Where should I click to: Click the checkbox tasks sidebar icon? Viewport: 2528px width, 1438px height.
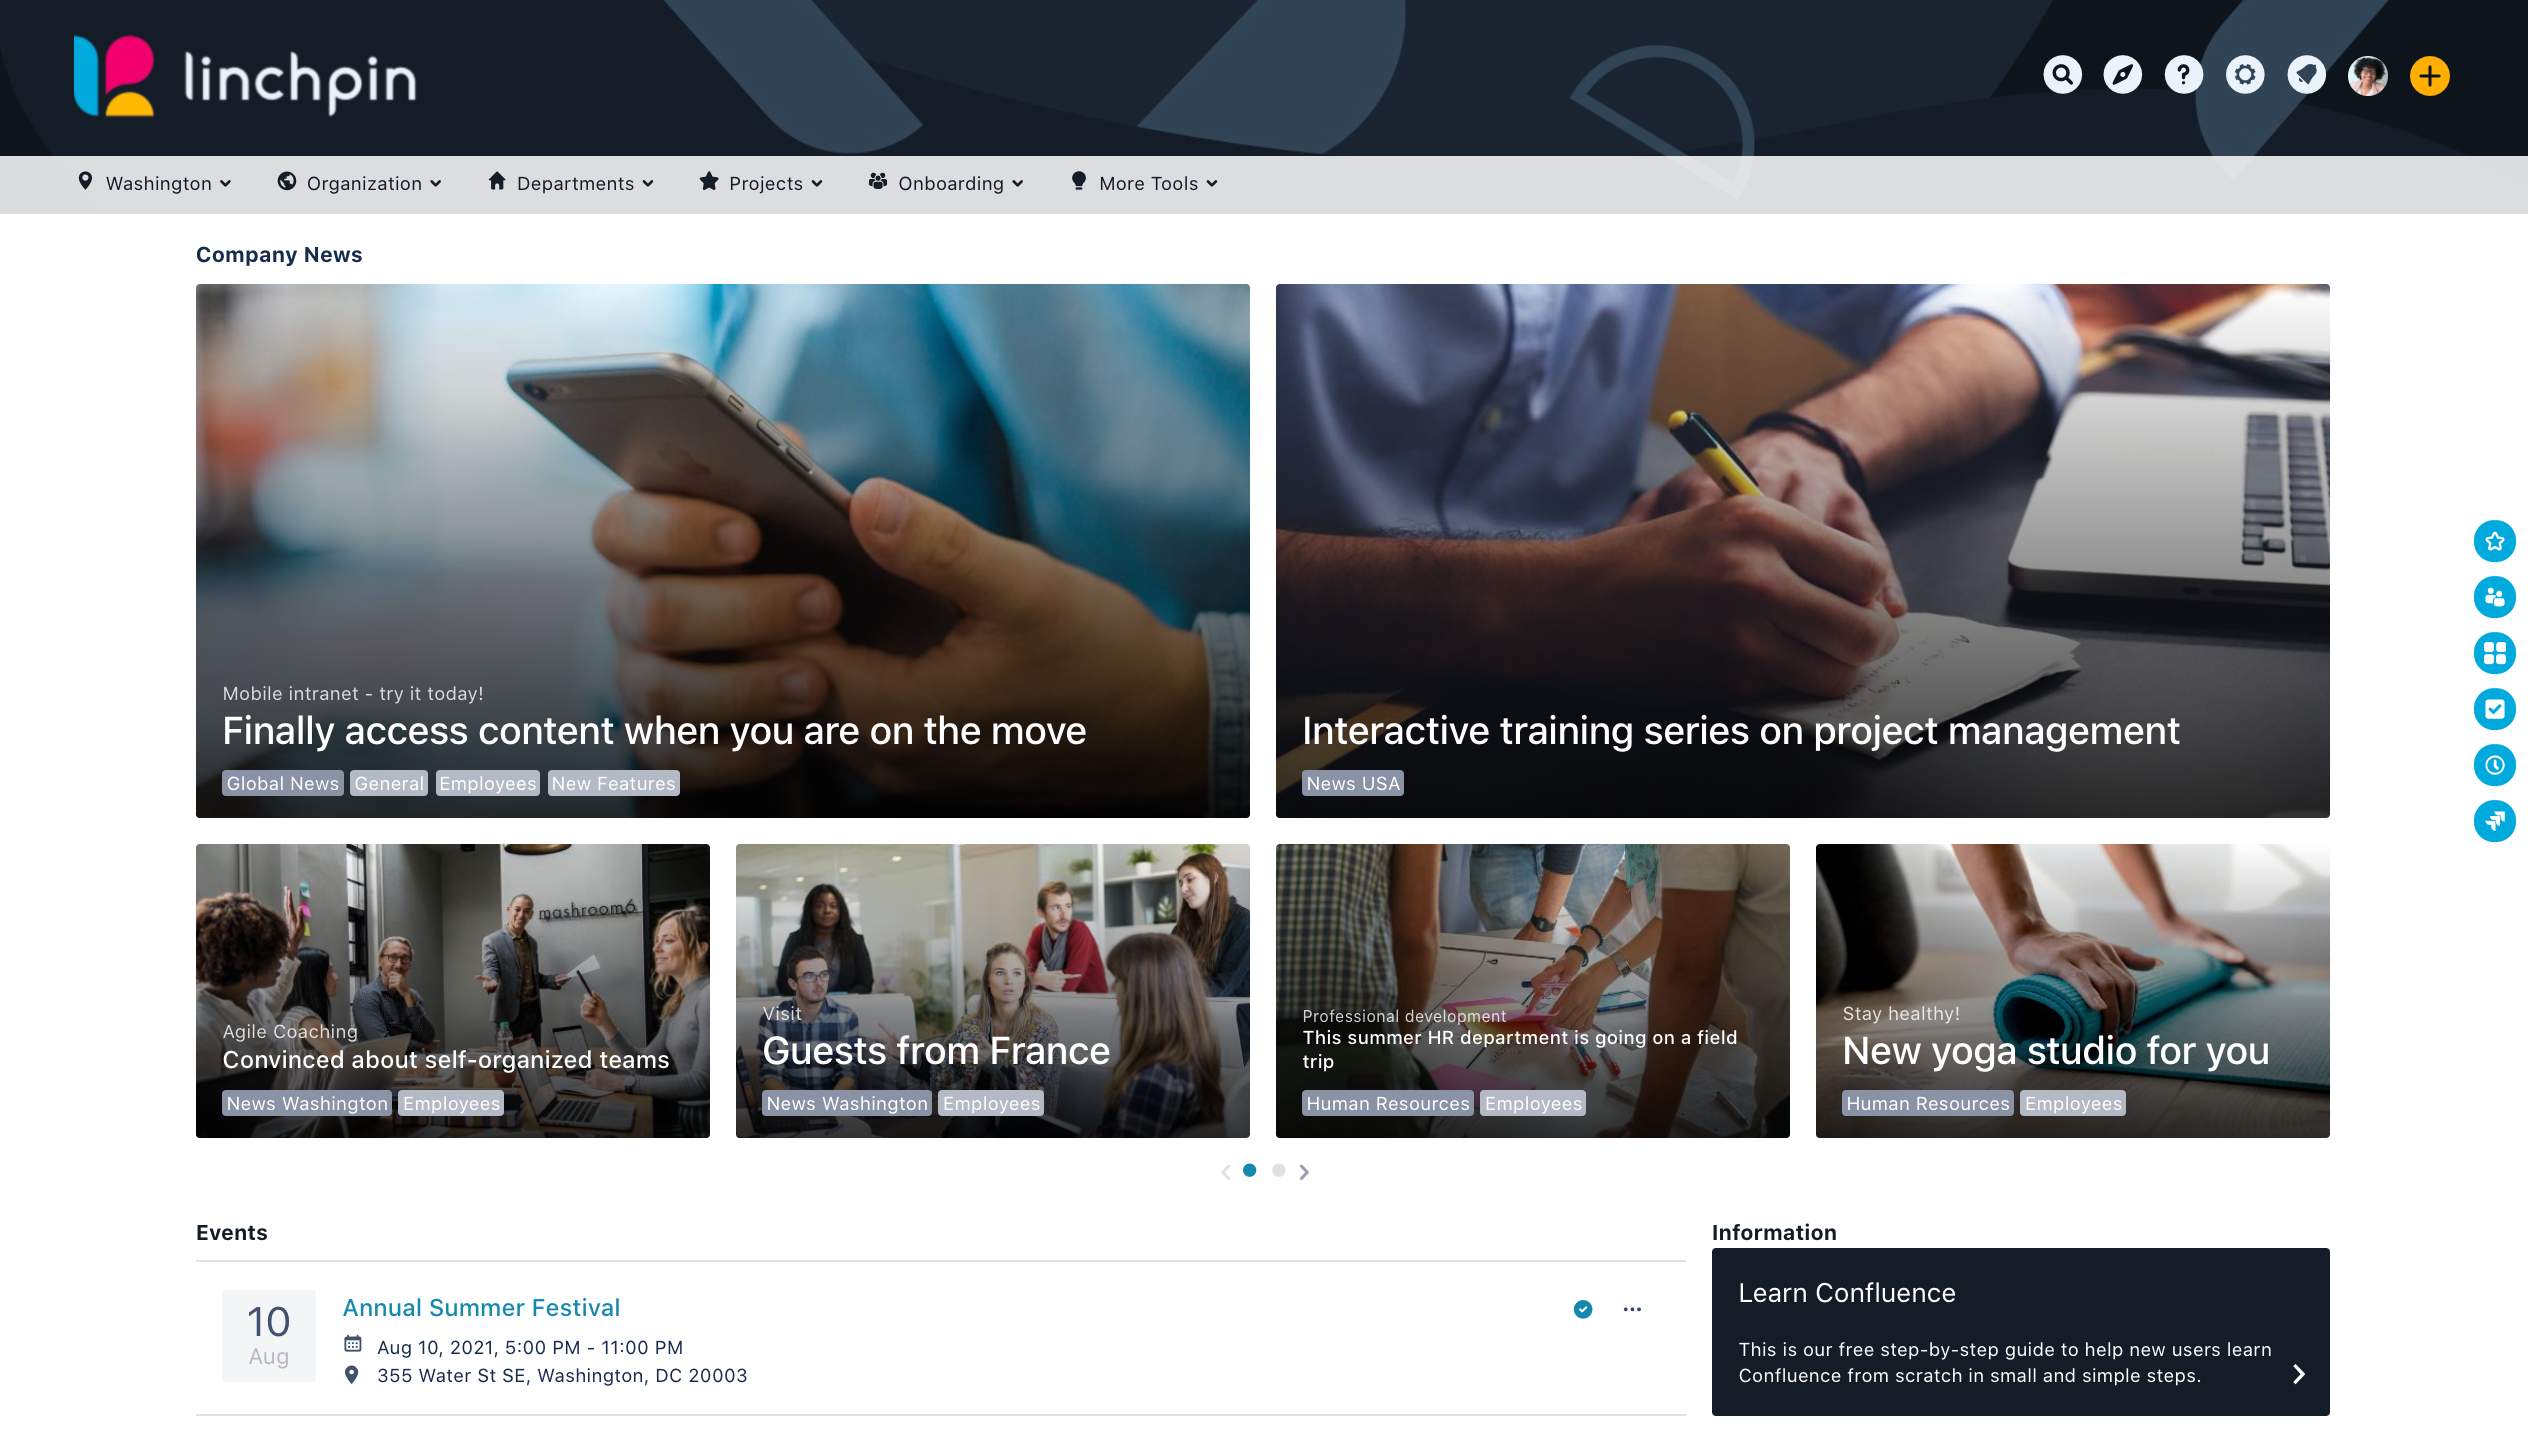pyautogui.click(x=2495, y=709)
